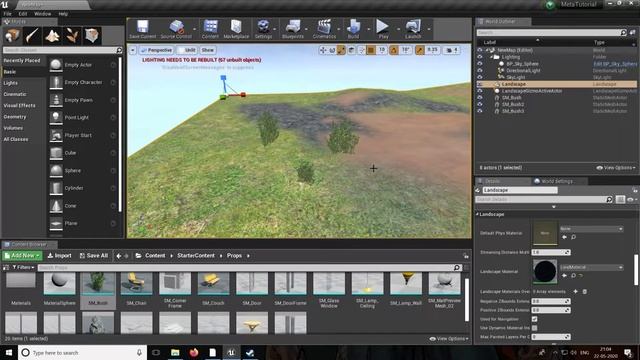640x360 pixels.
Task: Toggle Use Dynamic Material Instance checkbox
Action: [534, 328]
